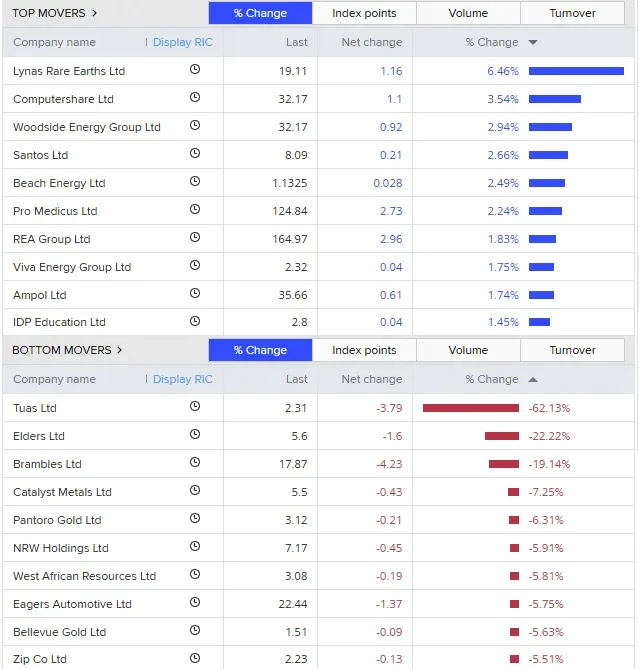Toggle Display RIC in Top Movers header

[183, 42]
